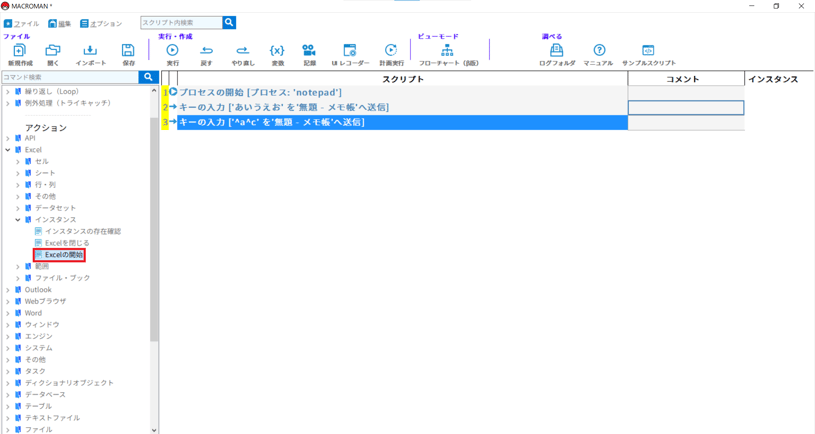Click the 計画実行 scheduled run icon
The width and height of the screenshot is (815, 434).
click(x=391, y=50)
